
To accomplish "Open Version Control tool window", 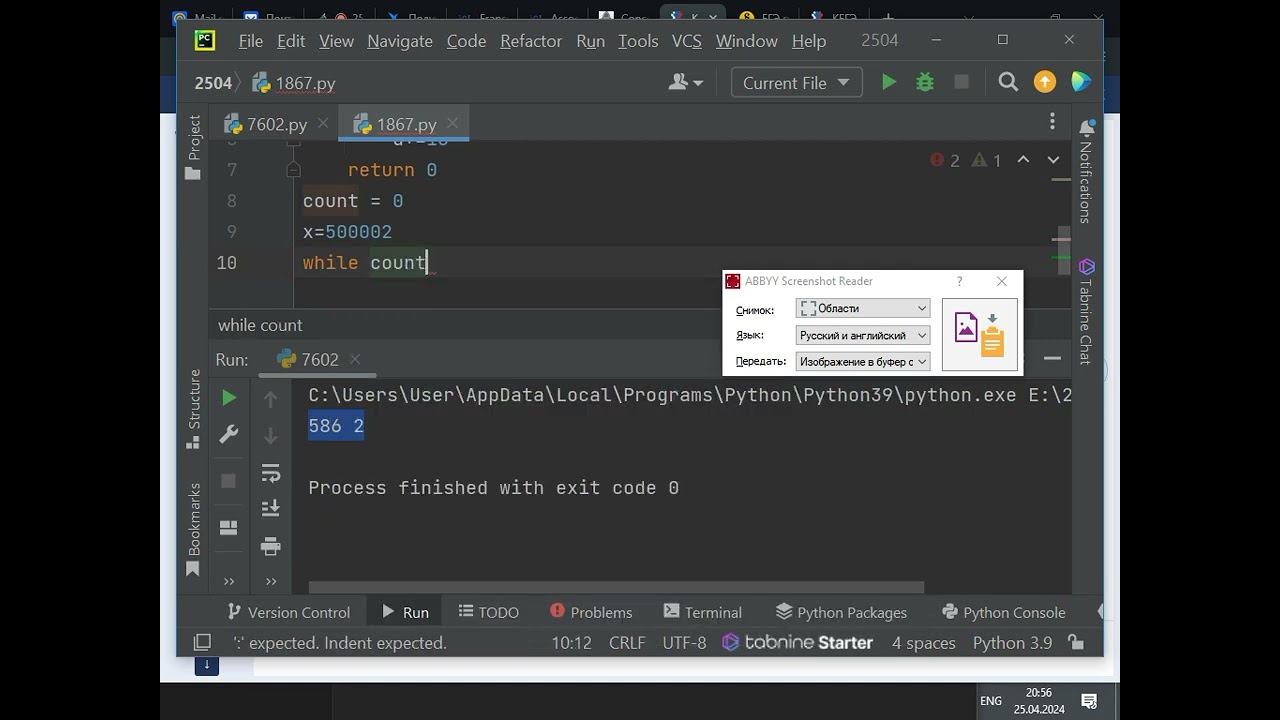I will pyautogui.click(x=288, y=612).
